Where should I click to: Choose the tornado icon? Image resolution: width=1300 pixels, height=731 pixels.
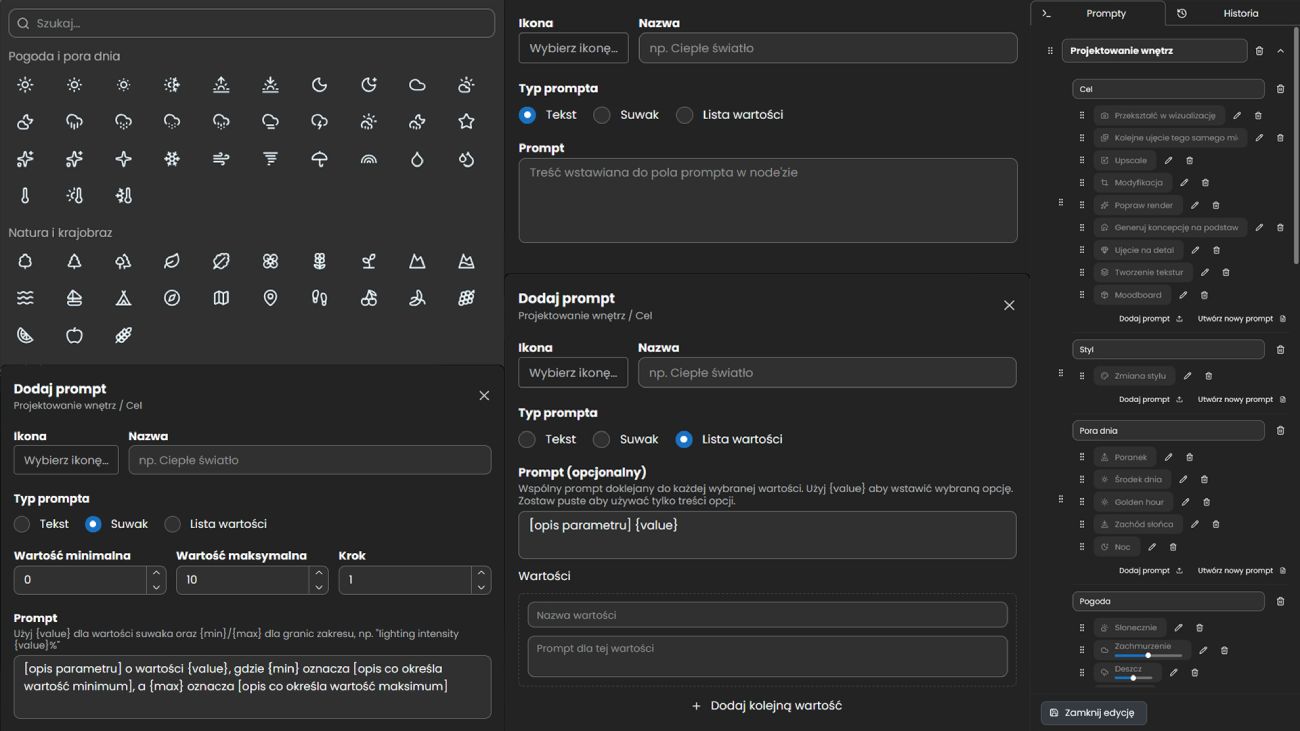point(270,159)
